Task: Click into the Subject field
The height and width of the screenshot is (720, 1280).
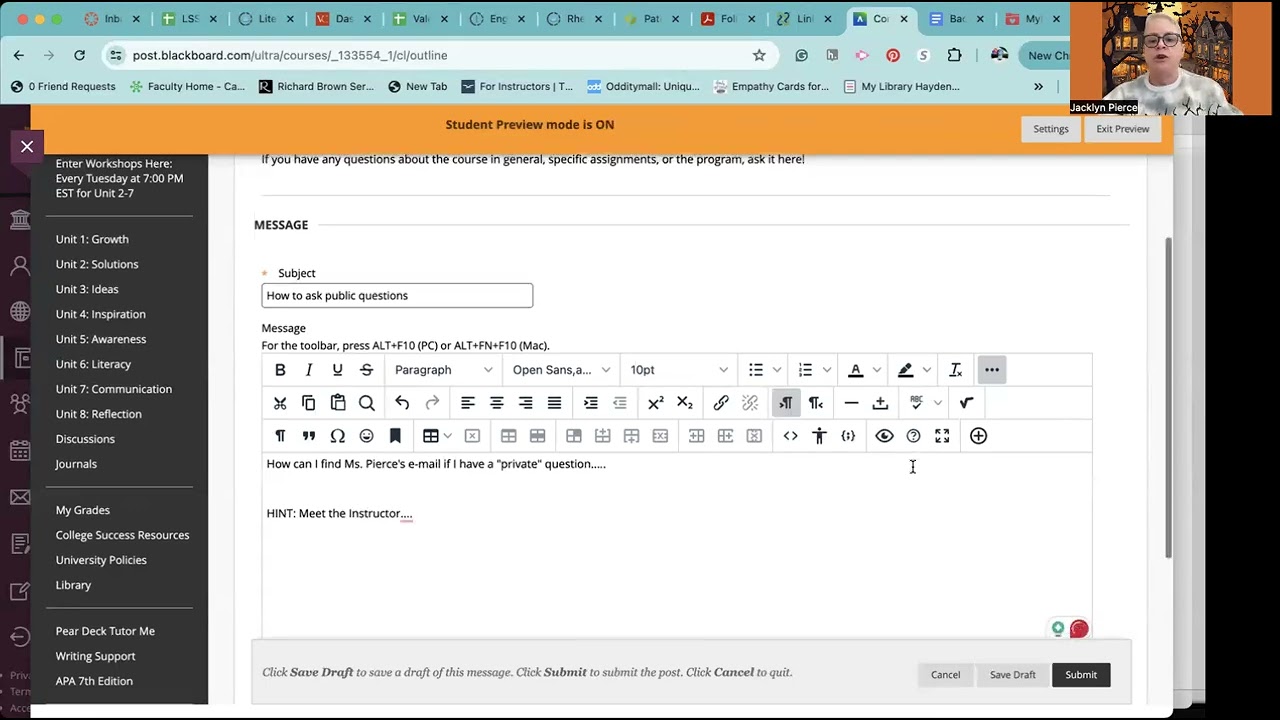Action: point(397,295)
